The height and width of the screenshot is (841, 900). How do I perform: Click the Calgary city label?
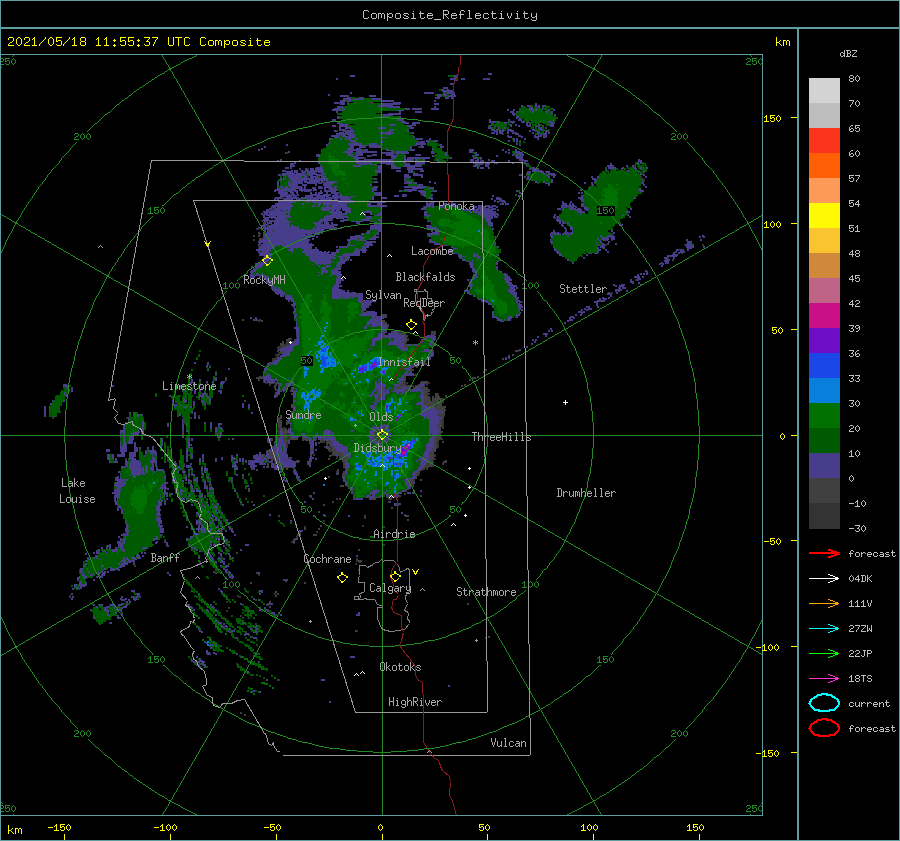tap(390, 588)
